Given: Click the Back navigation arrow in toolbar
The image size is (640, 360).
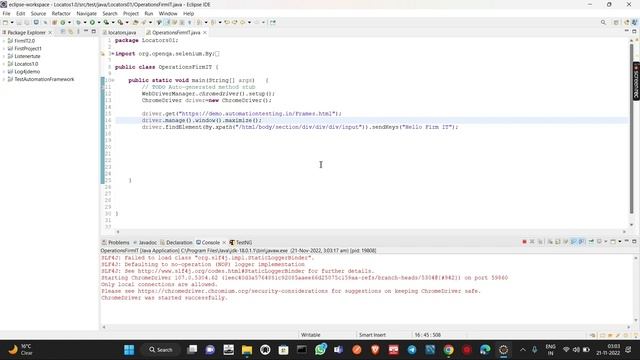Looking at the screenshot, I should pyautogui.click(x=242, y=22).
